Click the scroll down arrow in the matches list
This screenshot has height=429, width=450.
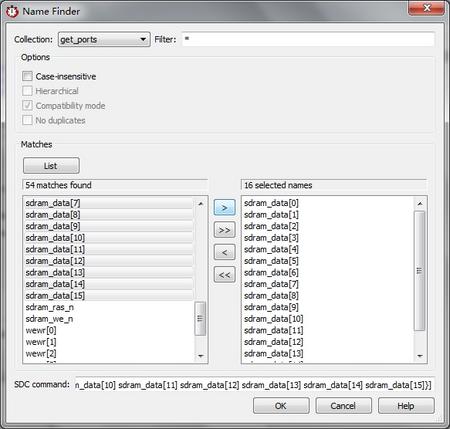[200, 356]
